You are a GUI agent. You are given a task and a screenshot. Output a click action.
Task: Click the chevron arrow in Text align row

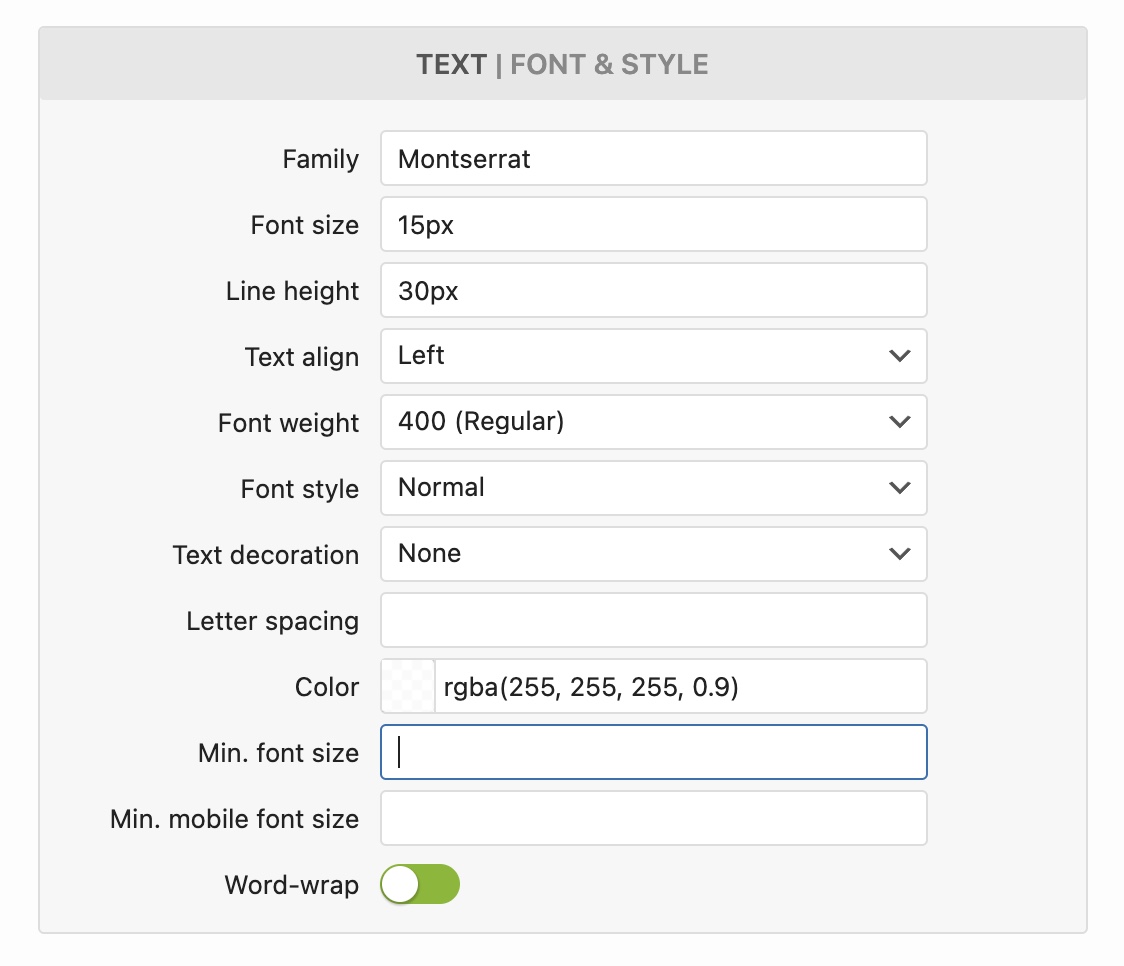point(899,356)
